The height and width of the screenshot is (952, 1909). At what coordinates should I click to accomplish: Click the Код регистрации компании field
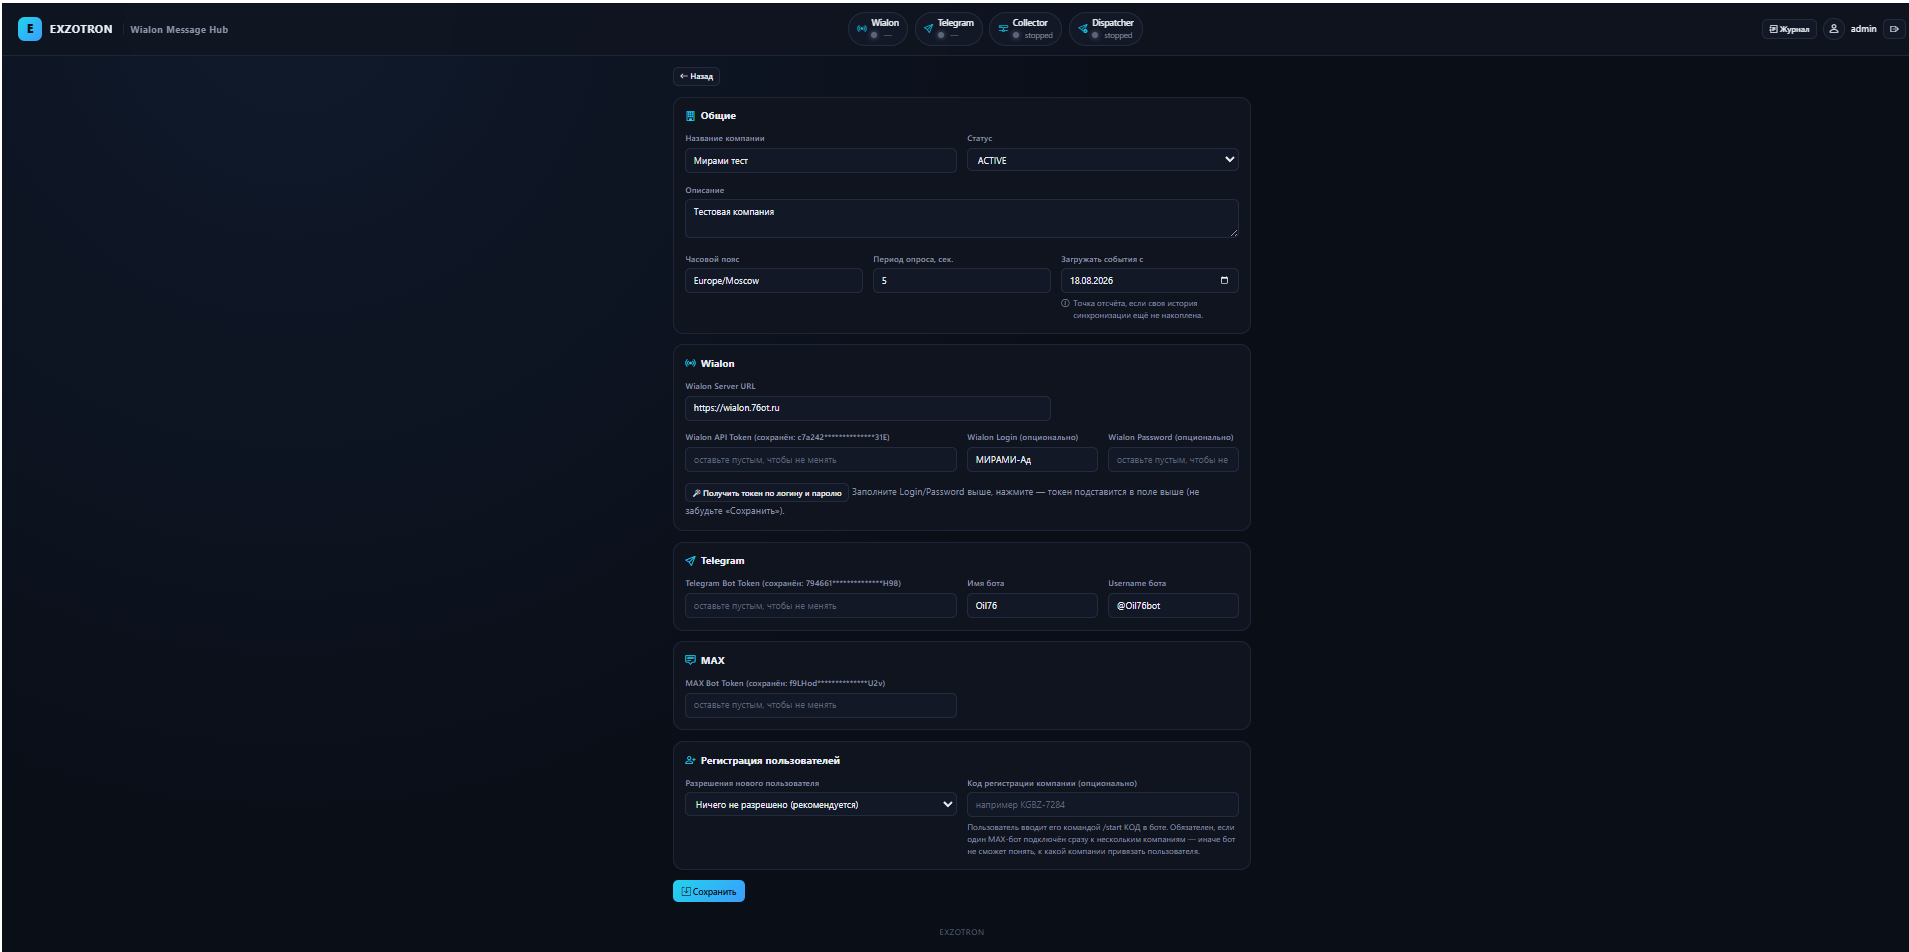pyautogui.click(x=1102, y=805)
